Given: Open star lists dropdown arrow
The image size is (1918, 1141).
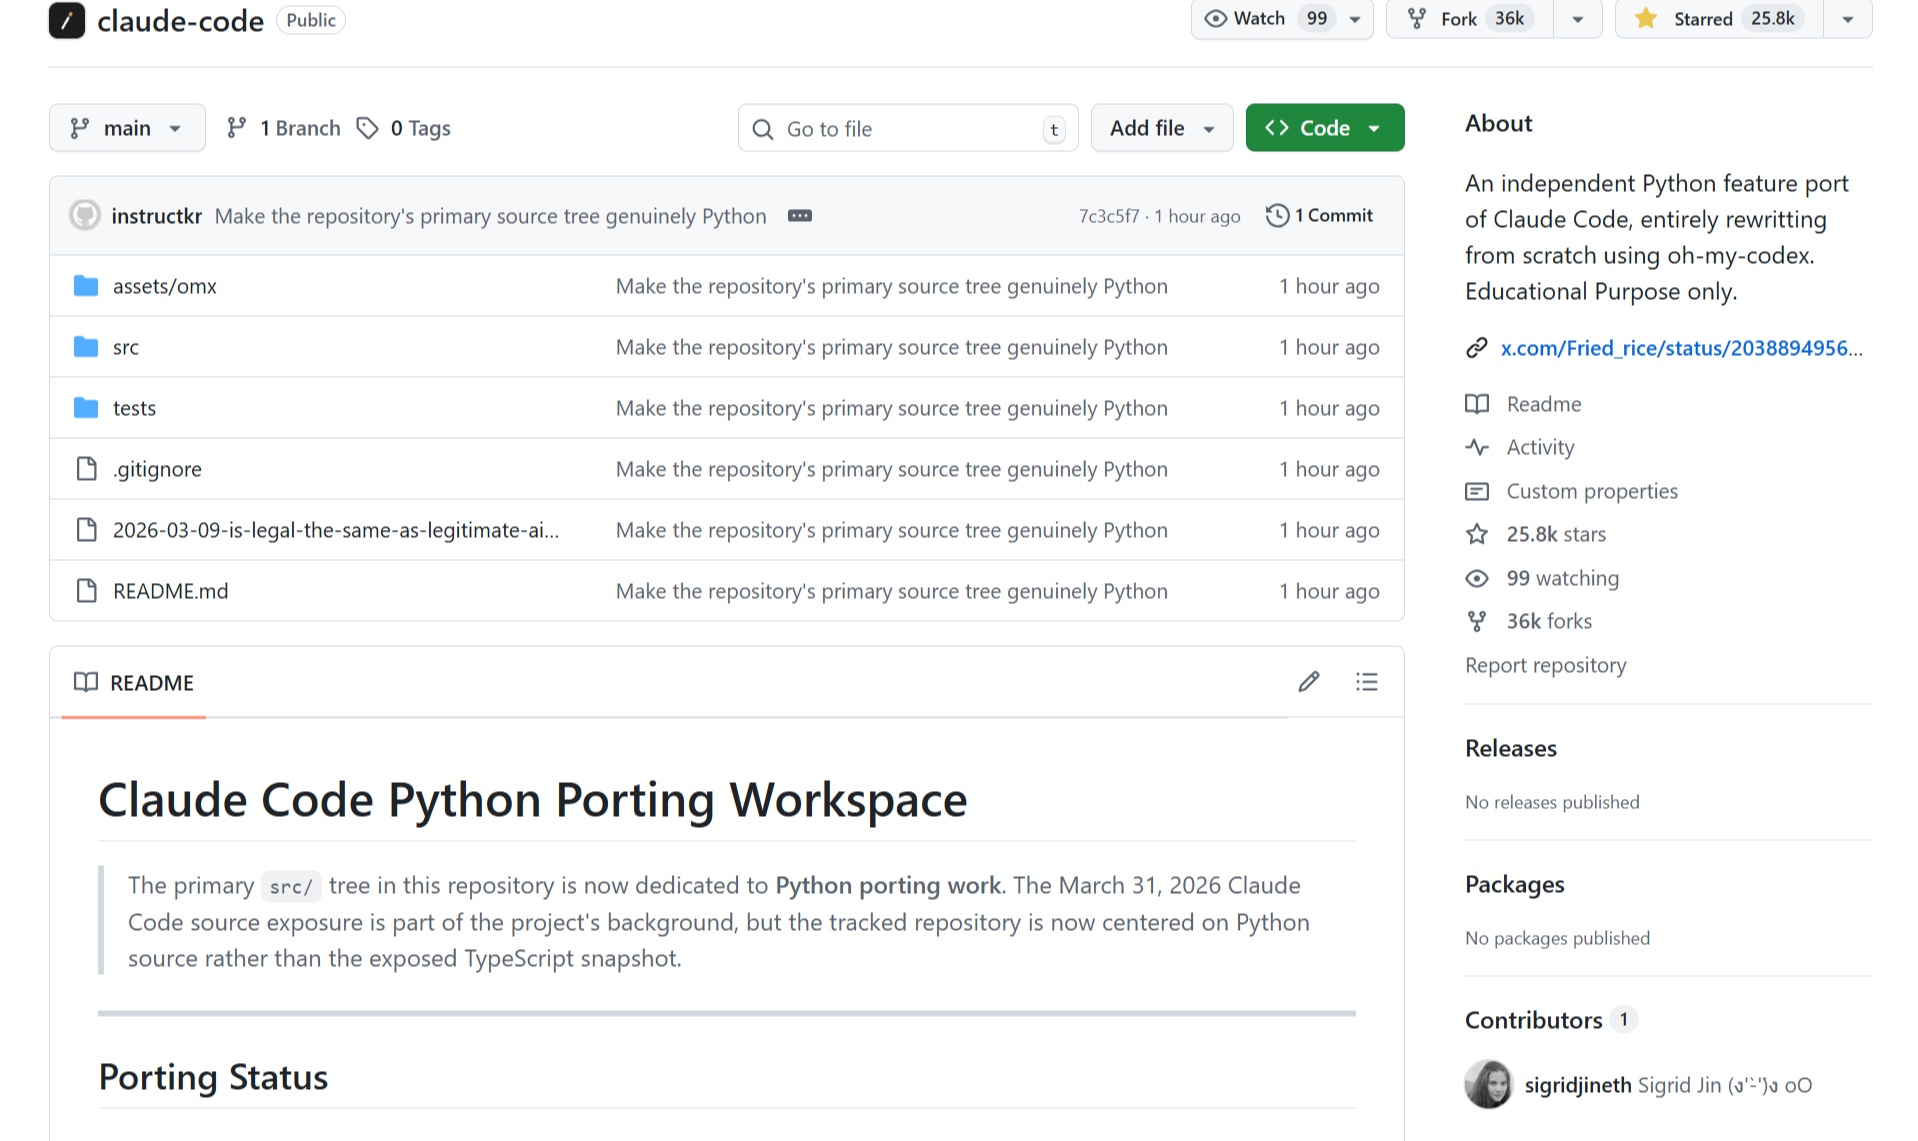Looking at the screenshot, I should 1847,19.
